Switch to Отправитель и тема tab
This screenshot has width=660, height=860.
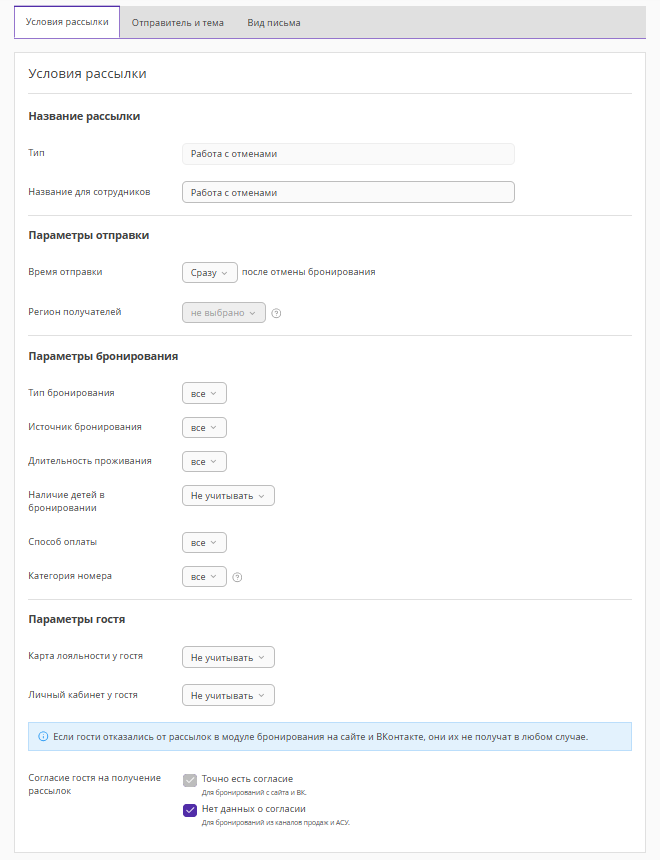(x=178, y=22)
